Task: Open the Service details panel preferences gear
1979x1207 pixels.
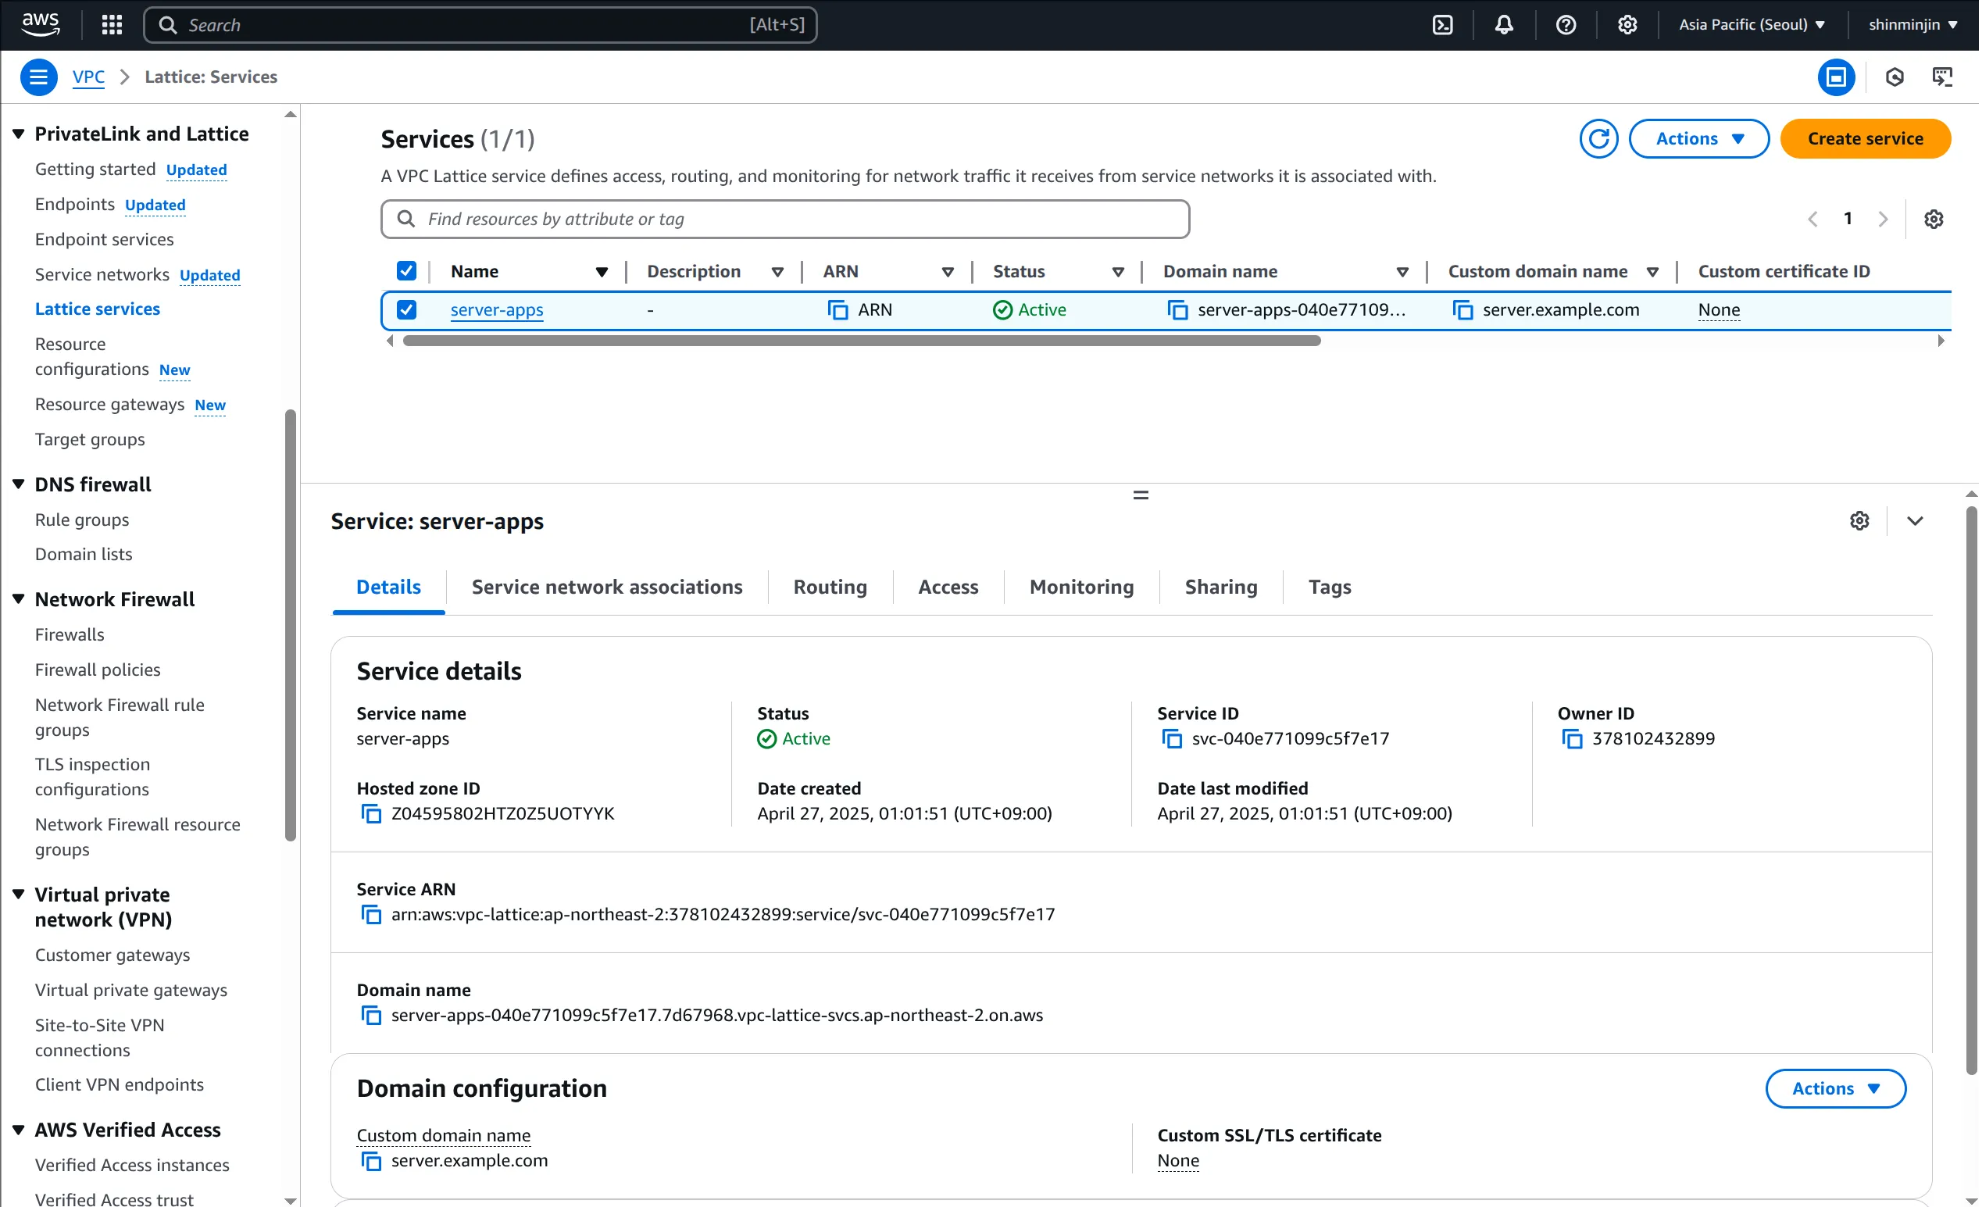Action: point(1859,521)
